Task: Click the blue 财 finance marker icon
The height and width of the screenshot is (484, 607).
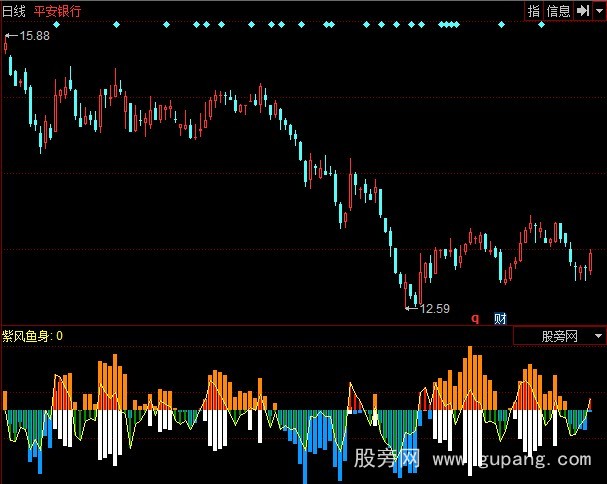Action: (500, 318)
